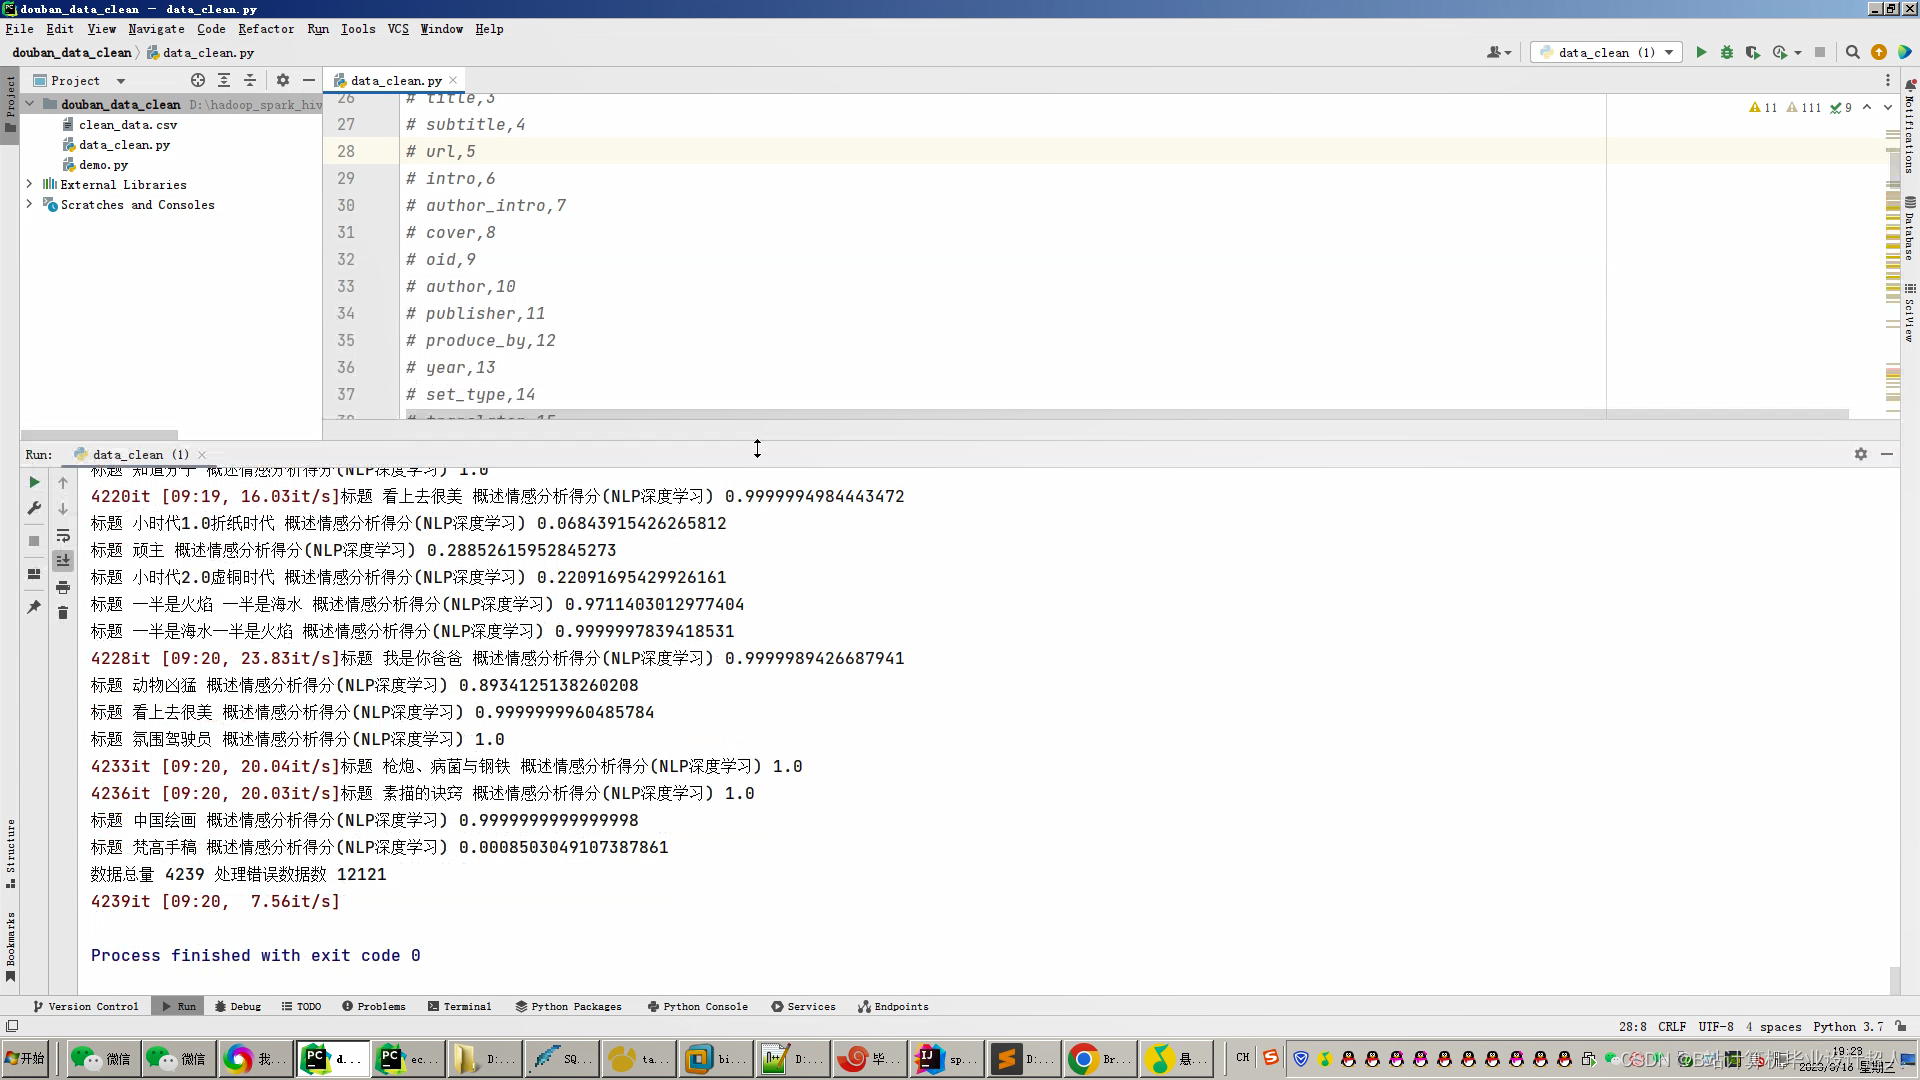Print the Run console output
The image size is (1920, 1080).
pos(63,587)
